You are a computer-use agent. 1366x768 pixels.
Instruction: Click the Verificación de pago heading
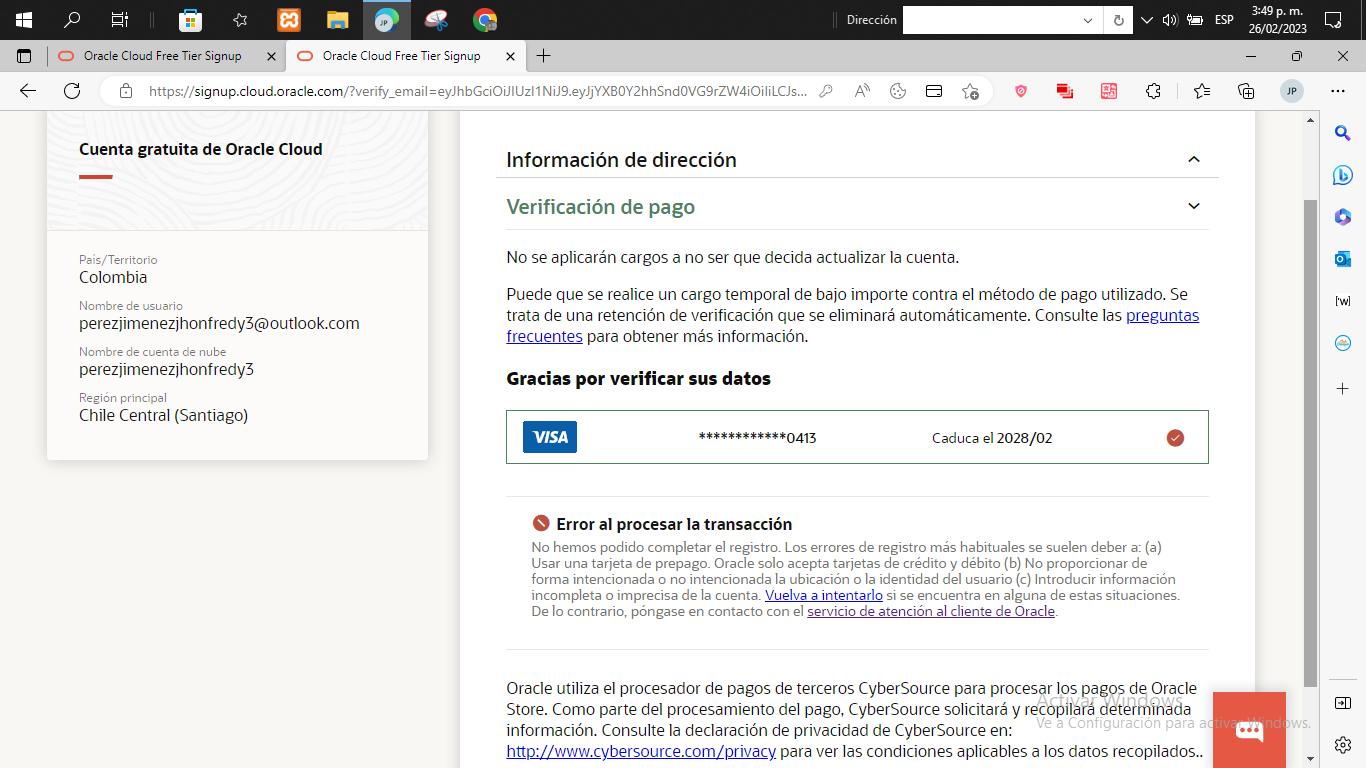click(600, 207)
